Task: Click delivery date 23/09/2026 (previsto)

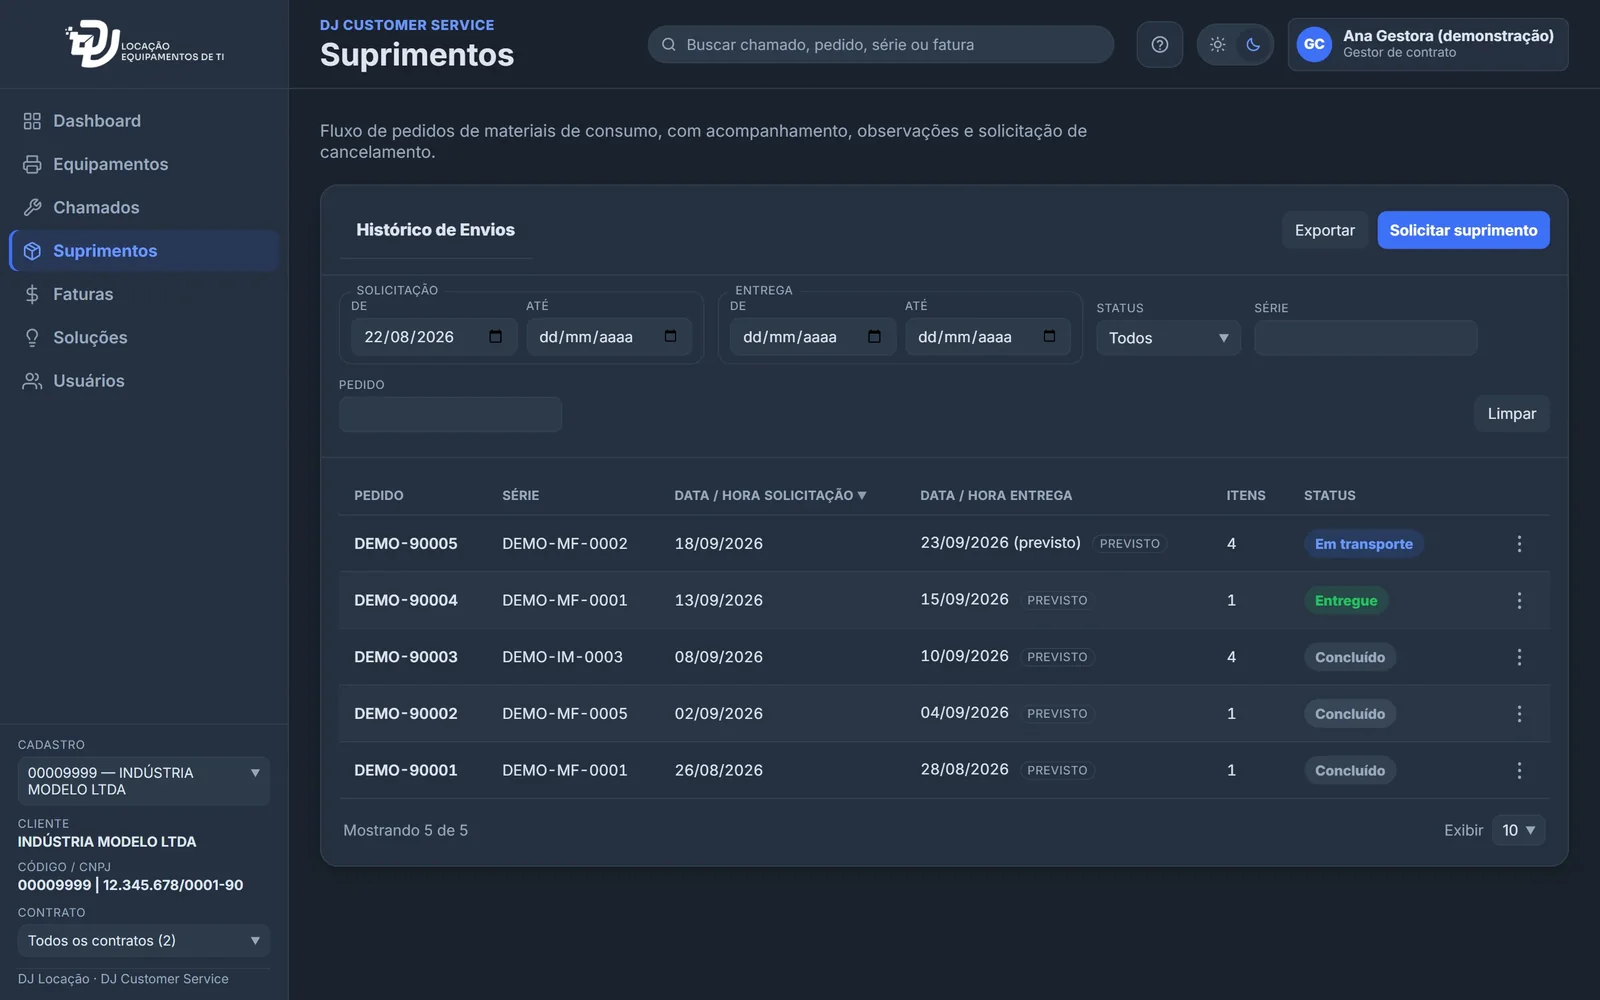Action: point(1000,543)
